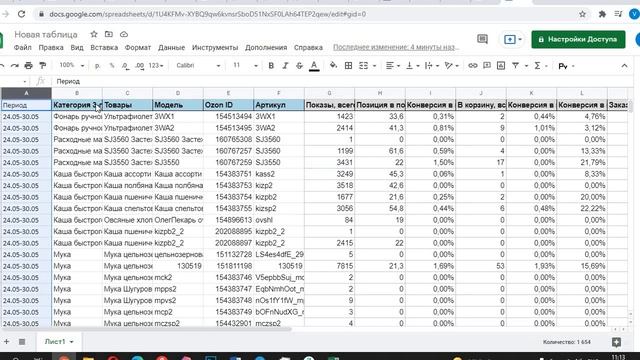The width and height of the screenshot is (640, 360).
Task: Print the spreadsheet
Action: tap(28, 65)
